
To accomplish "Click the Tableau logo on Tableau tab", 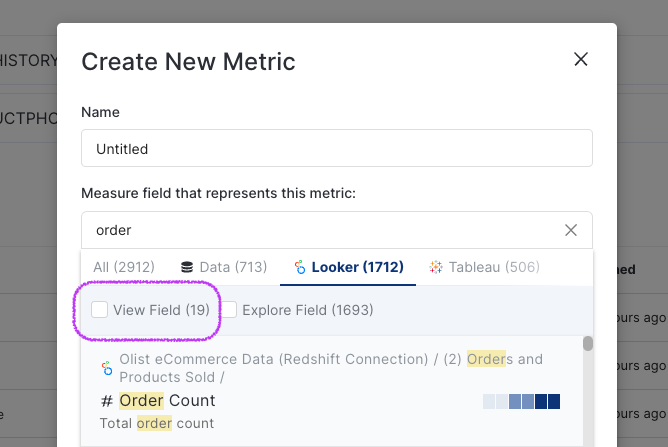I will pos(435,267).
